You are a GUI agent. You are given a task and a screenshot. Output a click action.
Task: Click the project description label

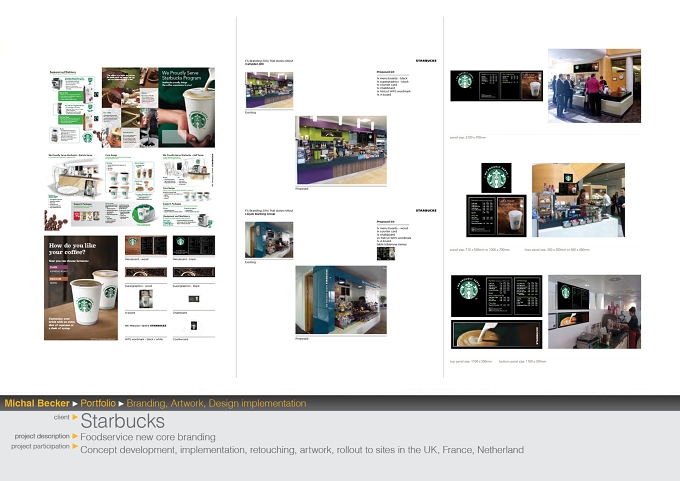click(x=42, y=436)
